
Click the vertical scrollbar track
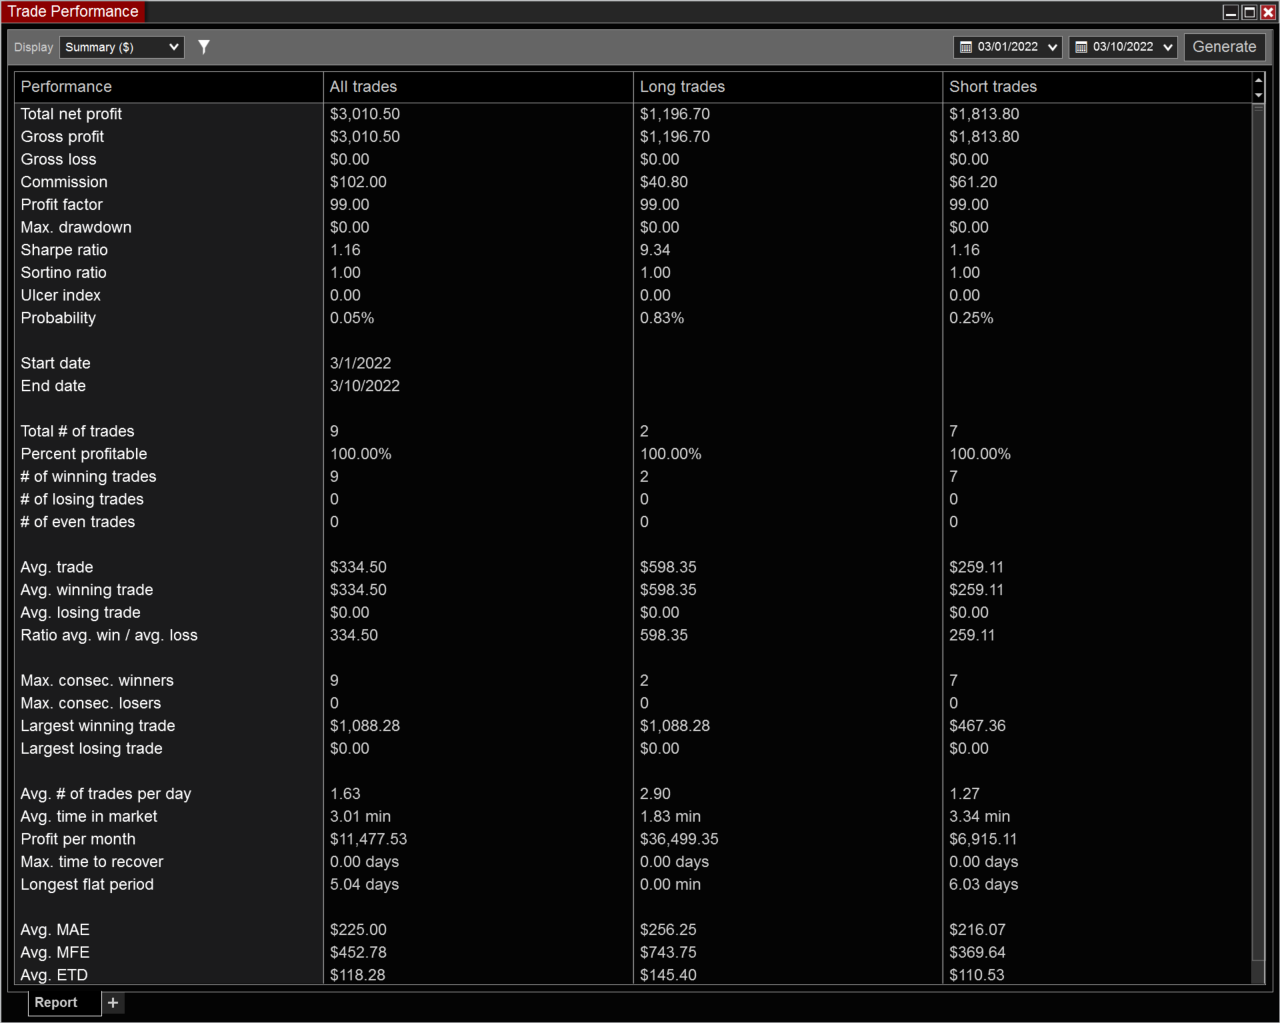(1258, 543)
